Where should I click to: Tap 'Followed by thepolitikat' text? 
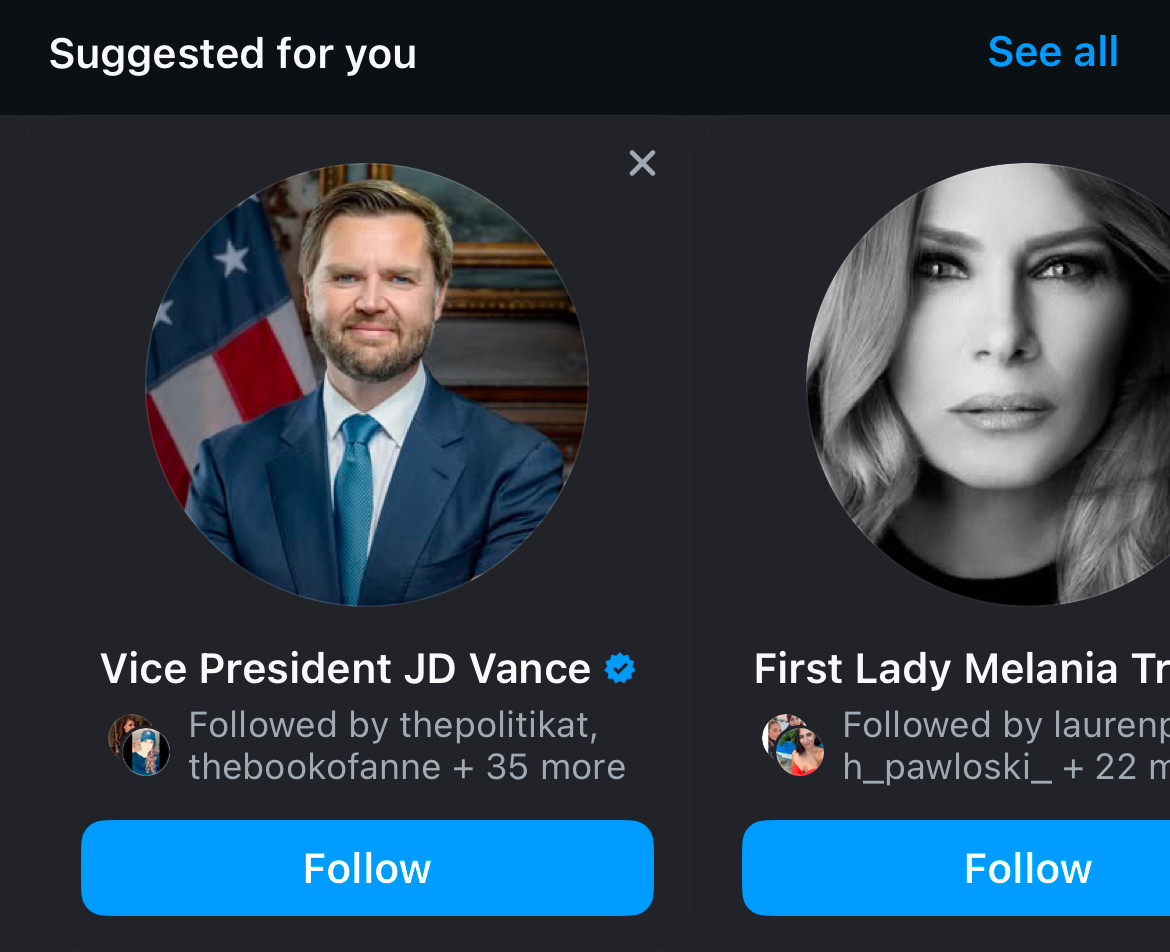coord(393,725)
